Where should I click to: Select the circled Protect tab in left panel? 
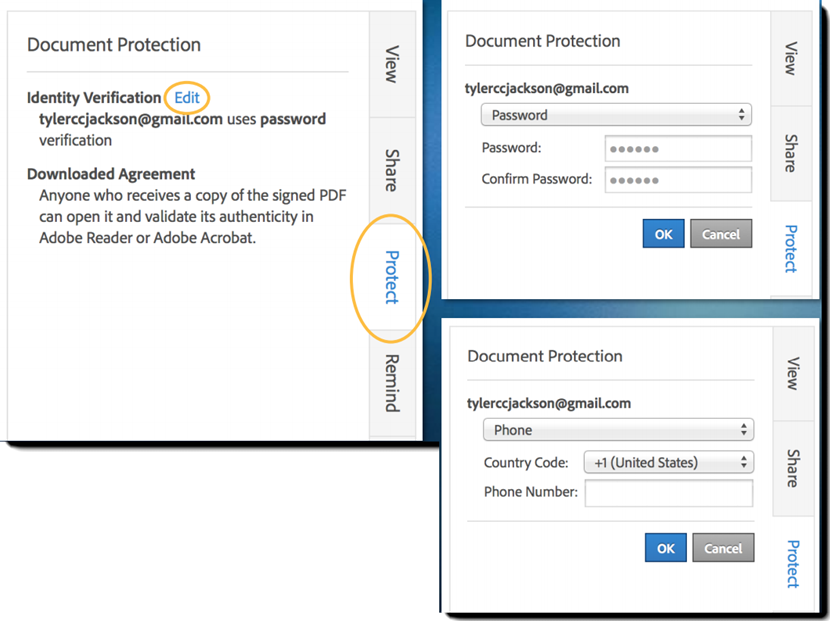[391, 276]
